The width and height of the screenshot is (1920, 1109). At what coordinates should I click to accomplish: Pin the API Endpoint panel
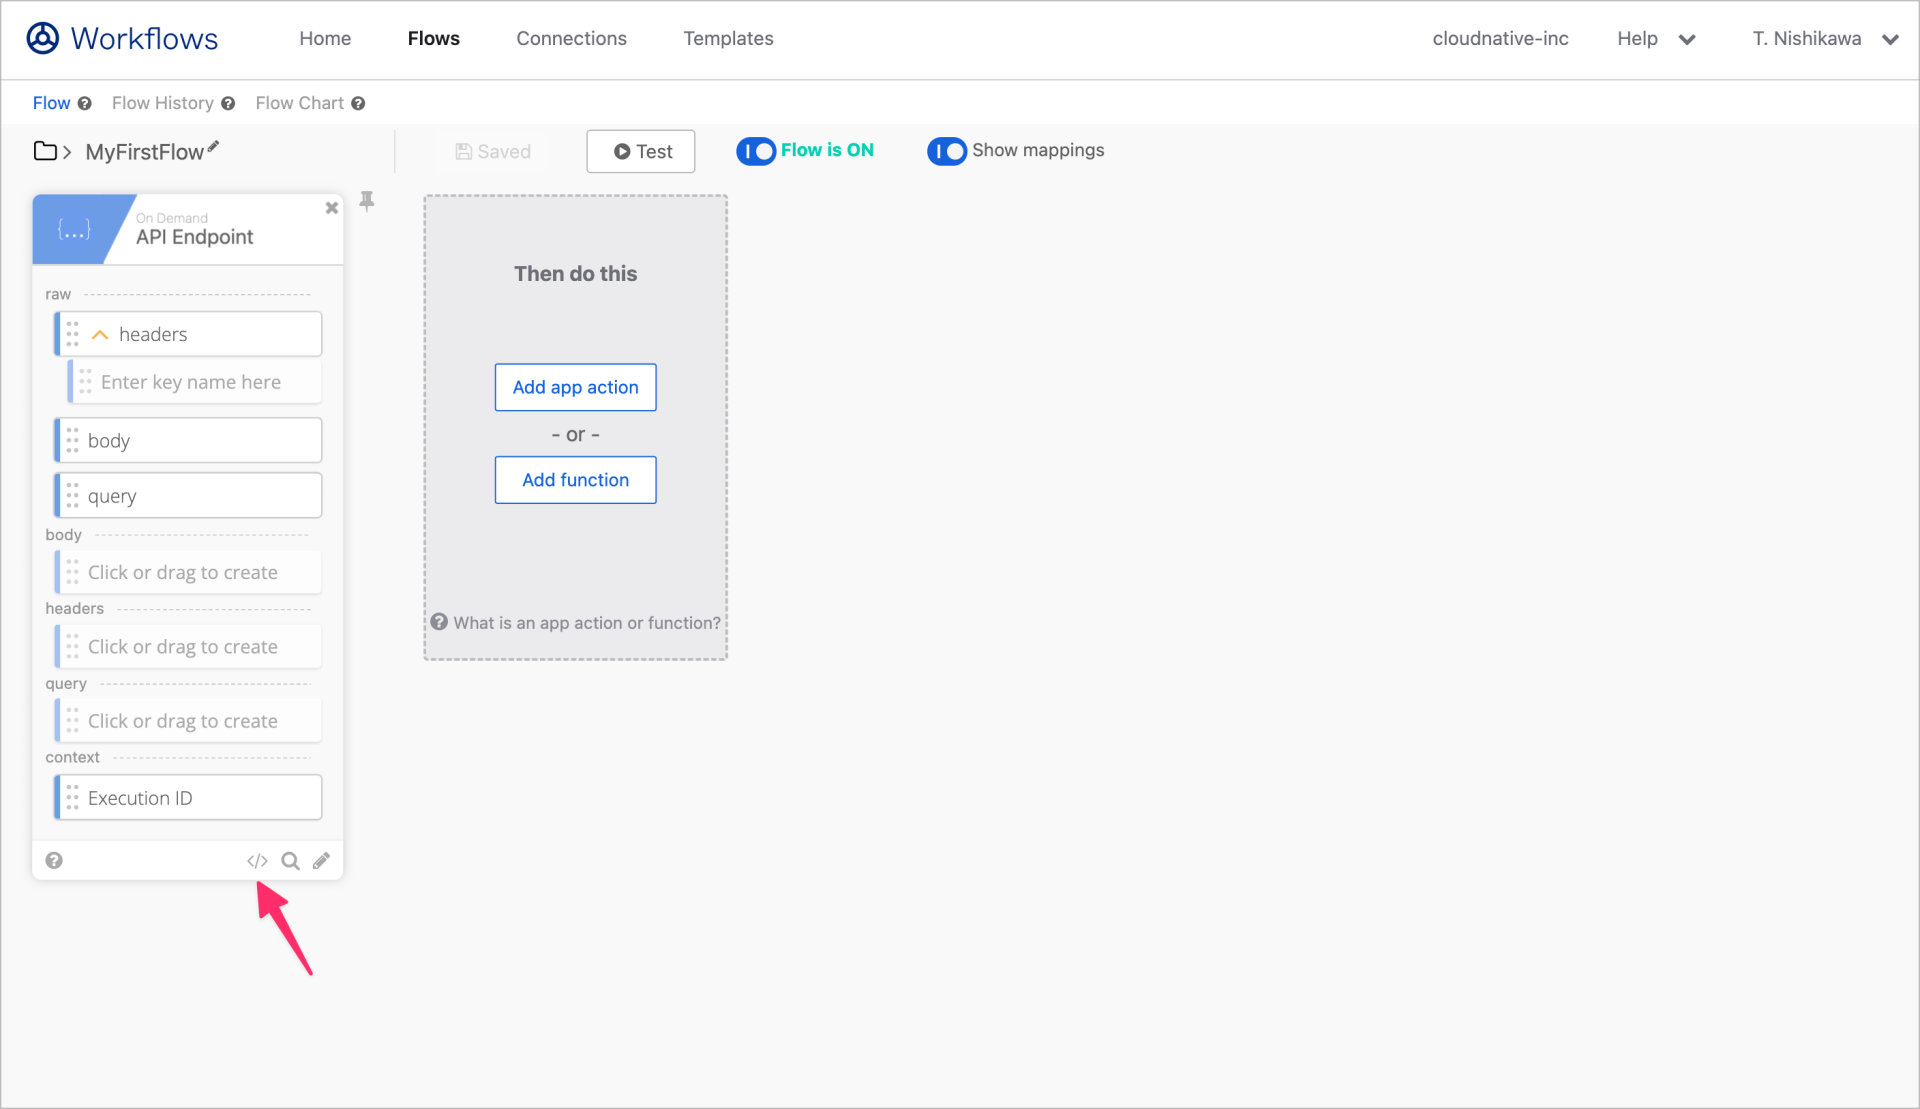[367, 201]
